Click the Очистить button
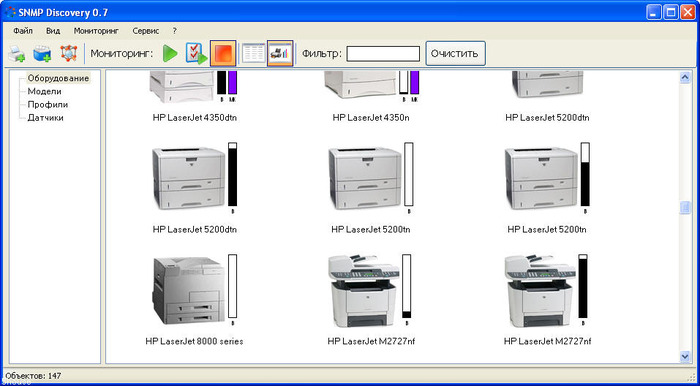Image resolution: width=700 pixels, height=386 pixels. (455, 54)
